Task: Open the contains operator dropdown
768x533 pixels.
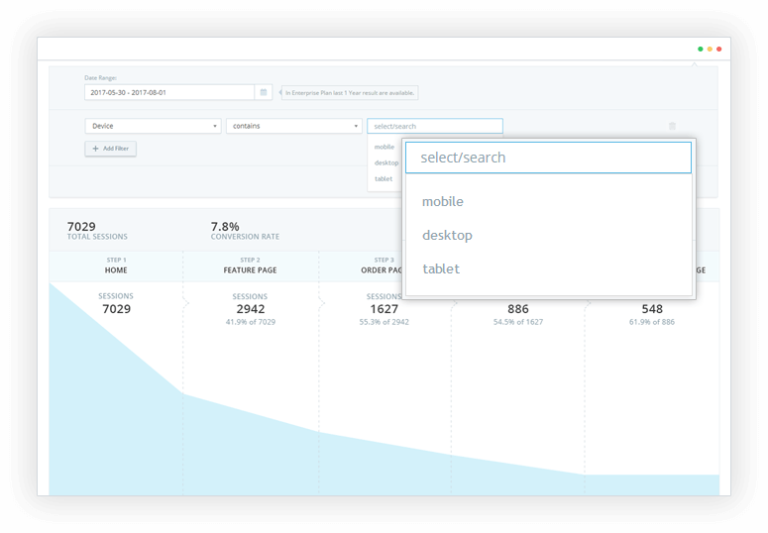Action: [294, 126]
